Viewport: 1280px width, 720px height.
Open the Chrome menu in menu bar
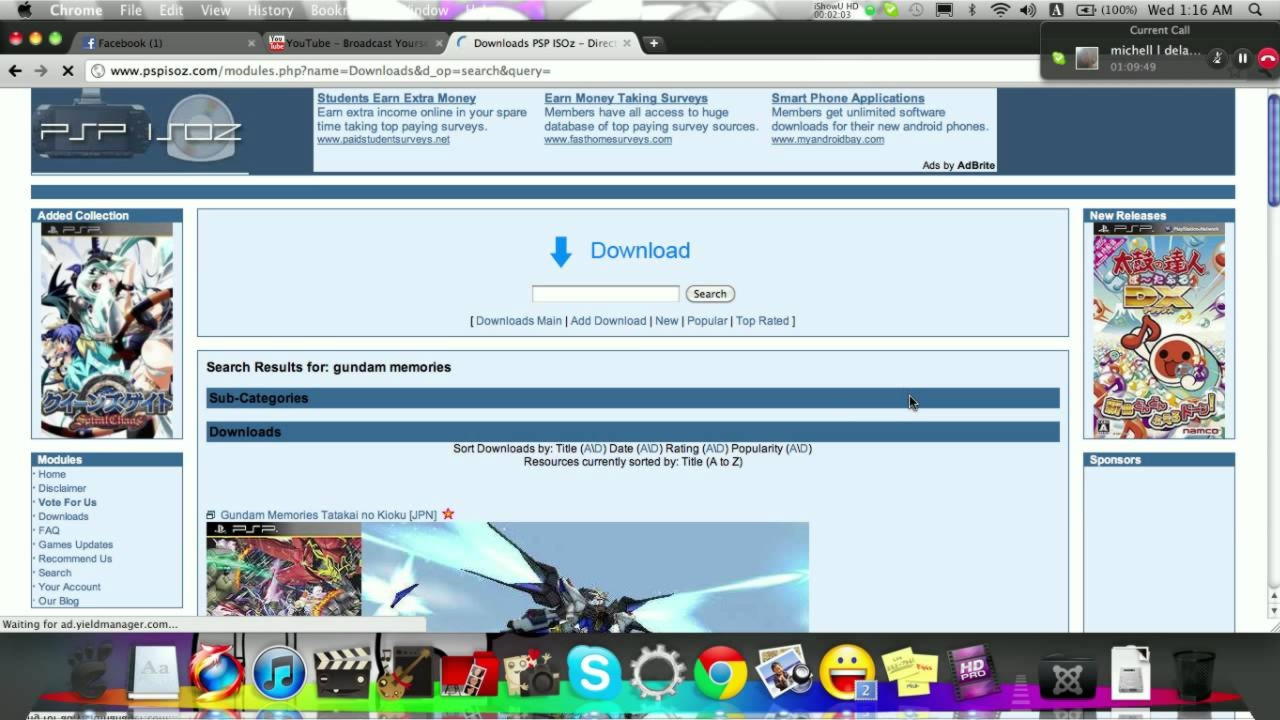pyautogui.click(x=76, y=10)
